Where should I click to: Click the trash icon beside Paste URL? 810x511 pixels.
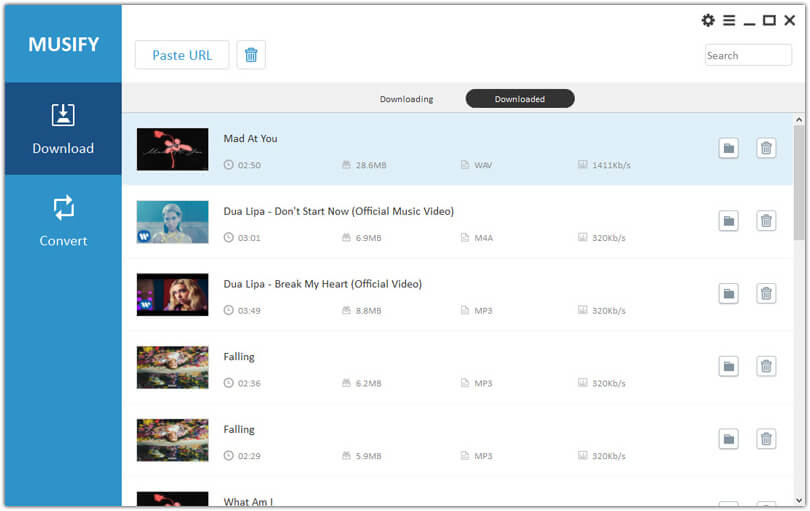click(x=251, y=55)
